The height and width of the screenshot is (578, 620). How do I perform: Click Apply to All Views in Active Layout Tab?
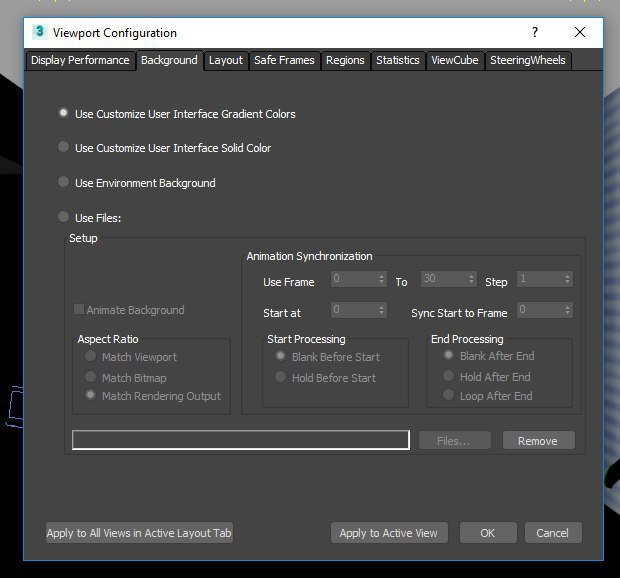[139, 533]
